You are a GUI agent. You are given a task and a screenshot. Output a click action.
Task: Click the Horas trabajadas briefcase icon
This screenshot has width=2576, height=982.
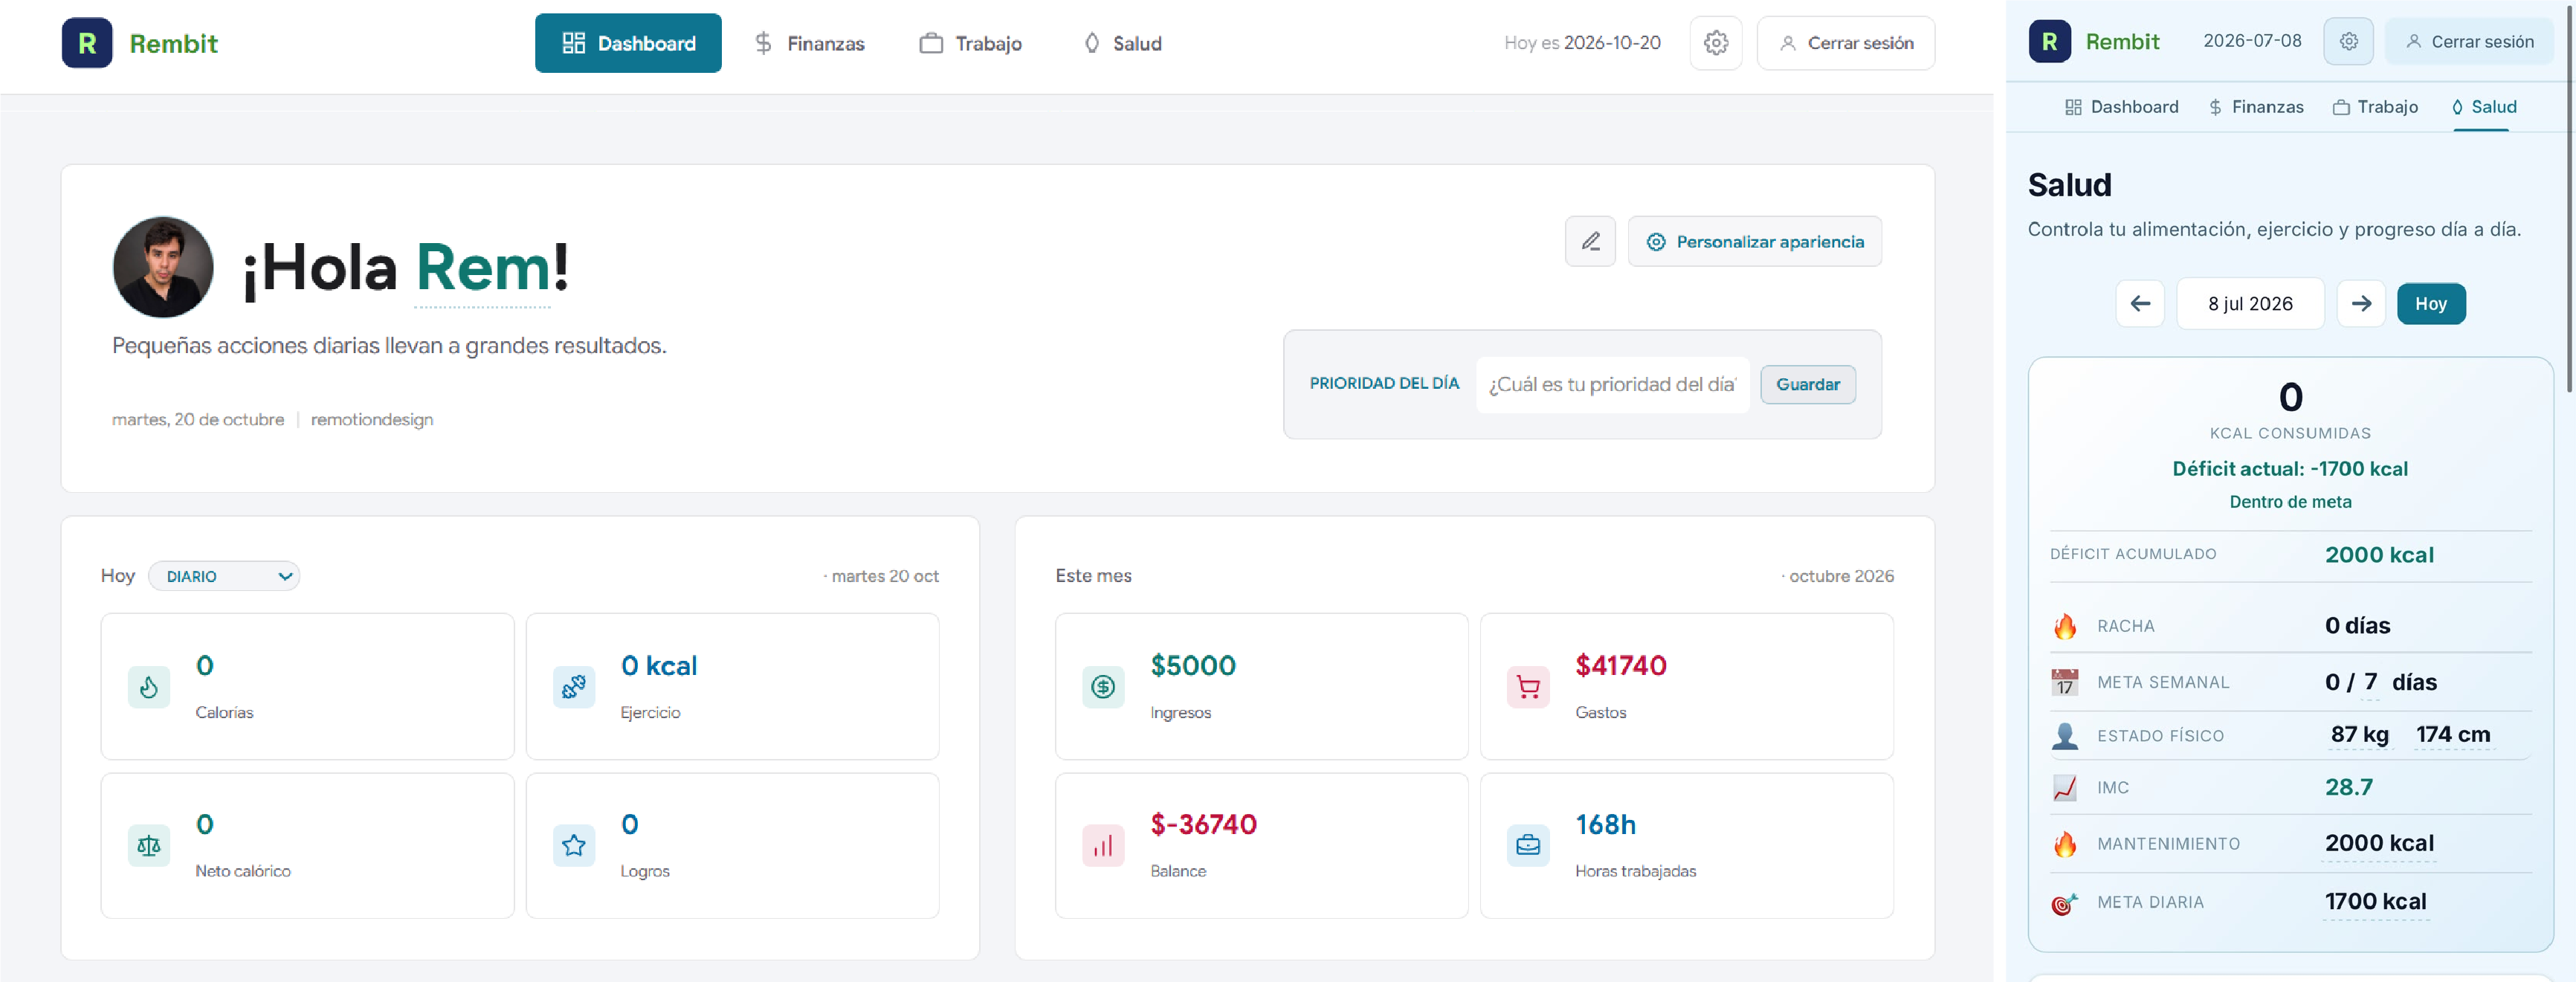[1528, 846]
